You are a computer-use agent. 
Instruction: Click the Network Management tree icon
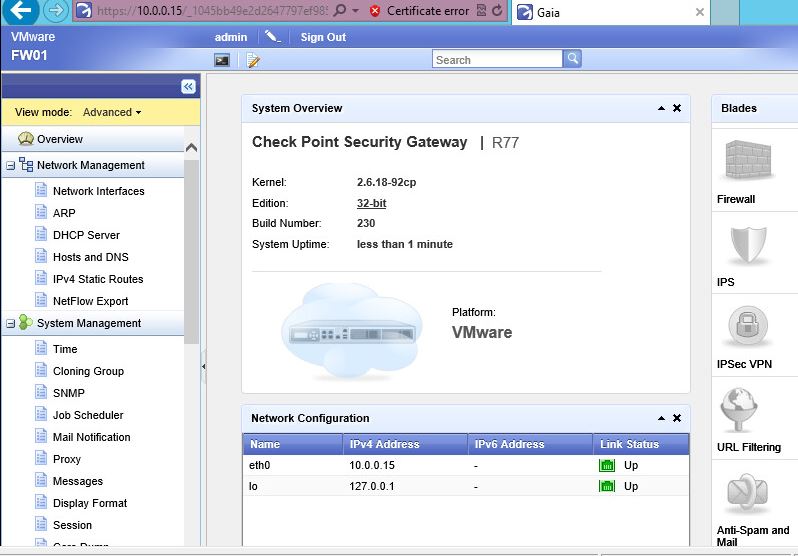[25, 164]
